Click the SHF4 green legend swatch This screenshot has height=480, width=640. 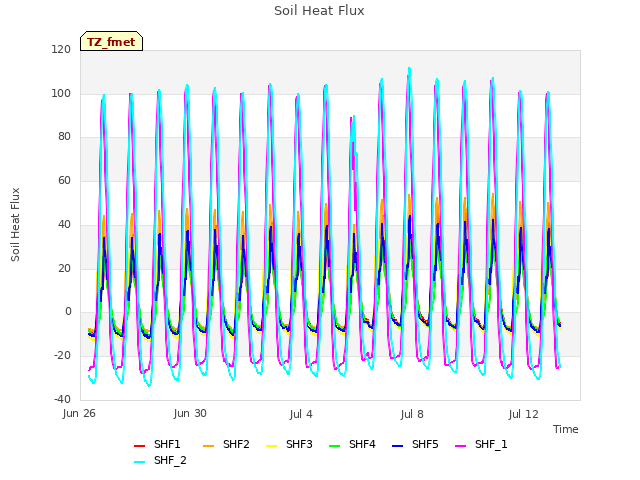coord(334,446)
